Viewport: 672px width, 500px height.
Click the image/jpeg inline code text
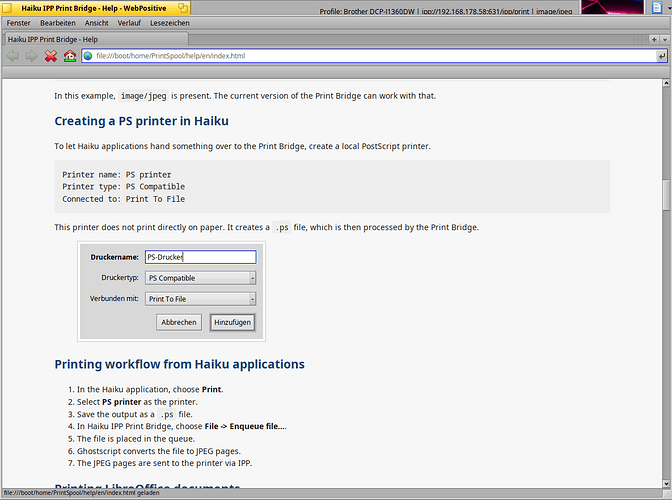144,96
